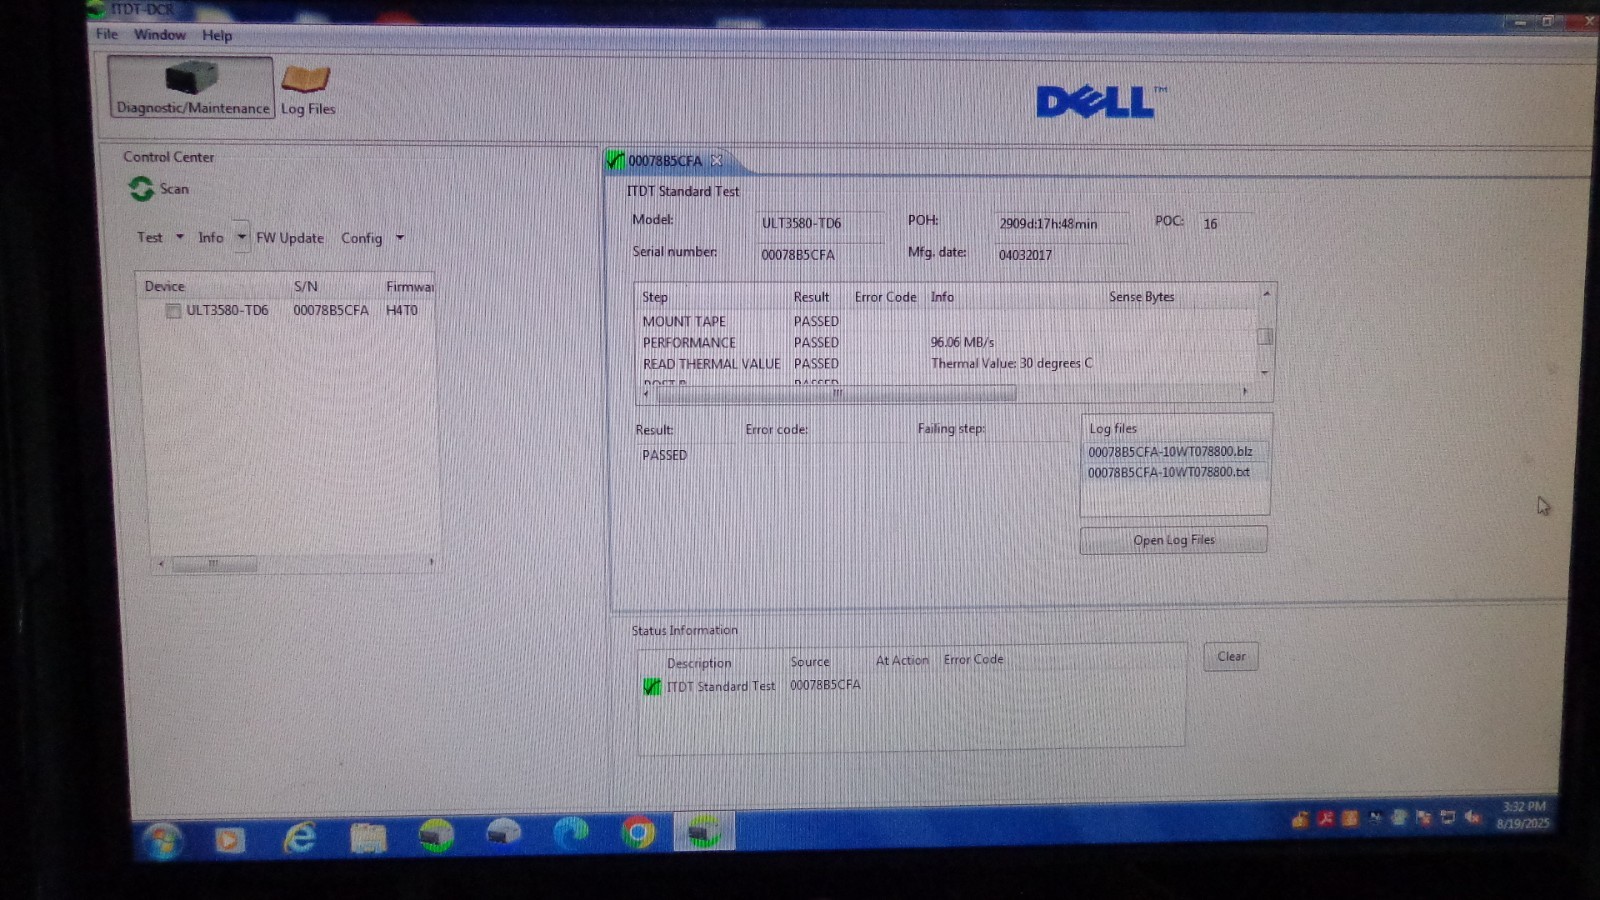
Task: Click the Test button
Action: coord(150,237)
